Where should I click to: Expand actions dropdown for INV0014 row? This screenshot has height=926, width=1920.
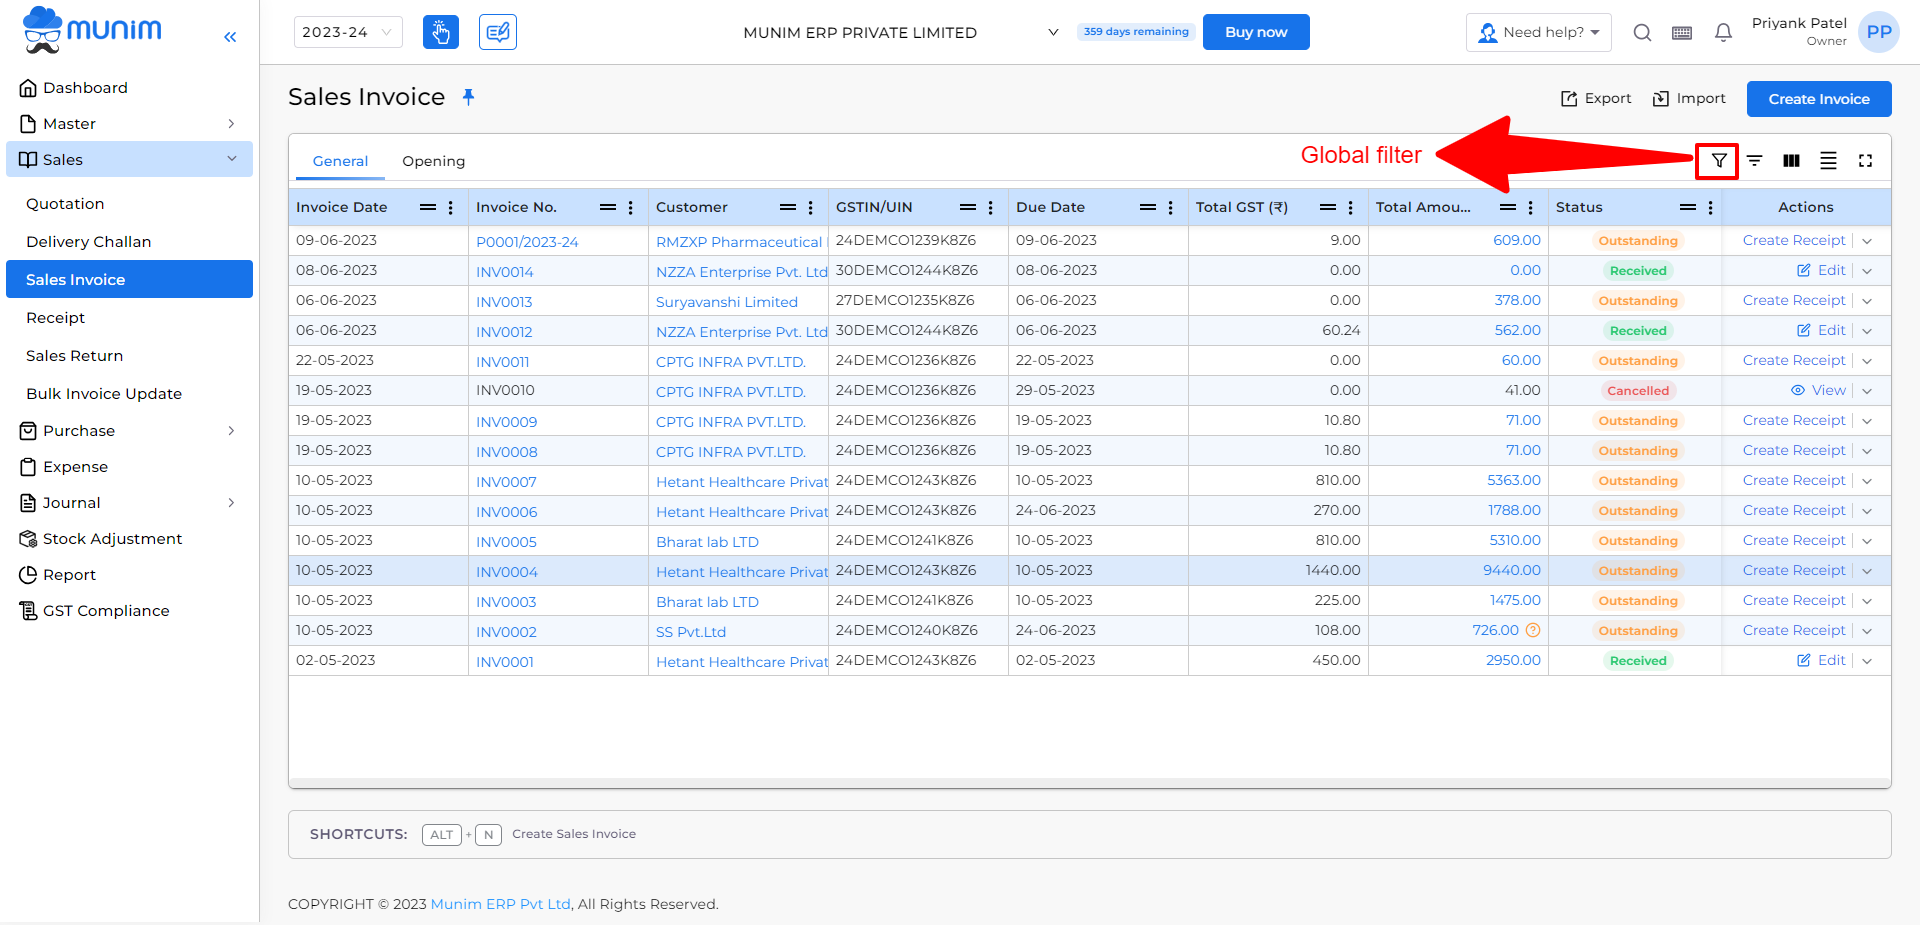tap(1867, 271)
